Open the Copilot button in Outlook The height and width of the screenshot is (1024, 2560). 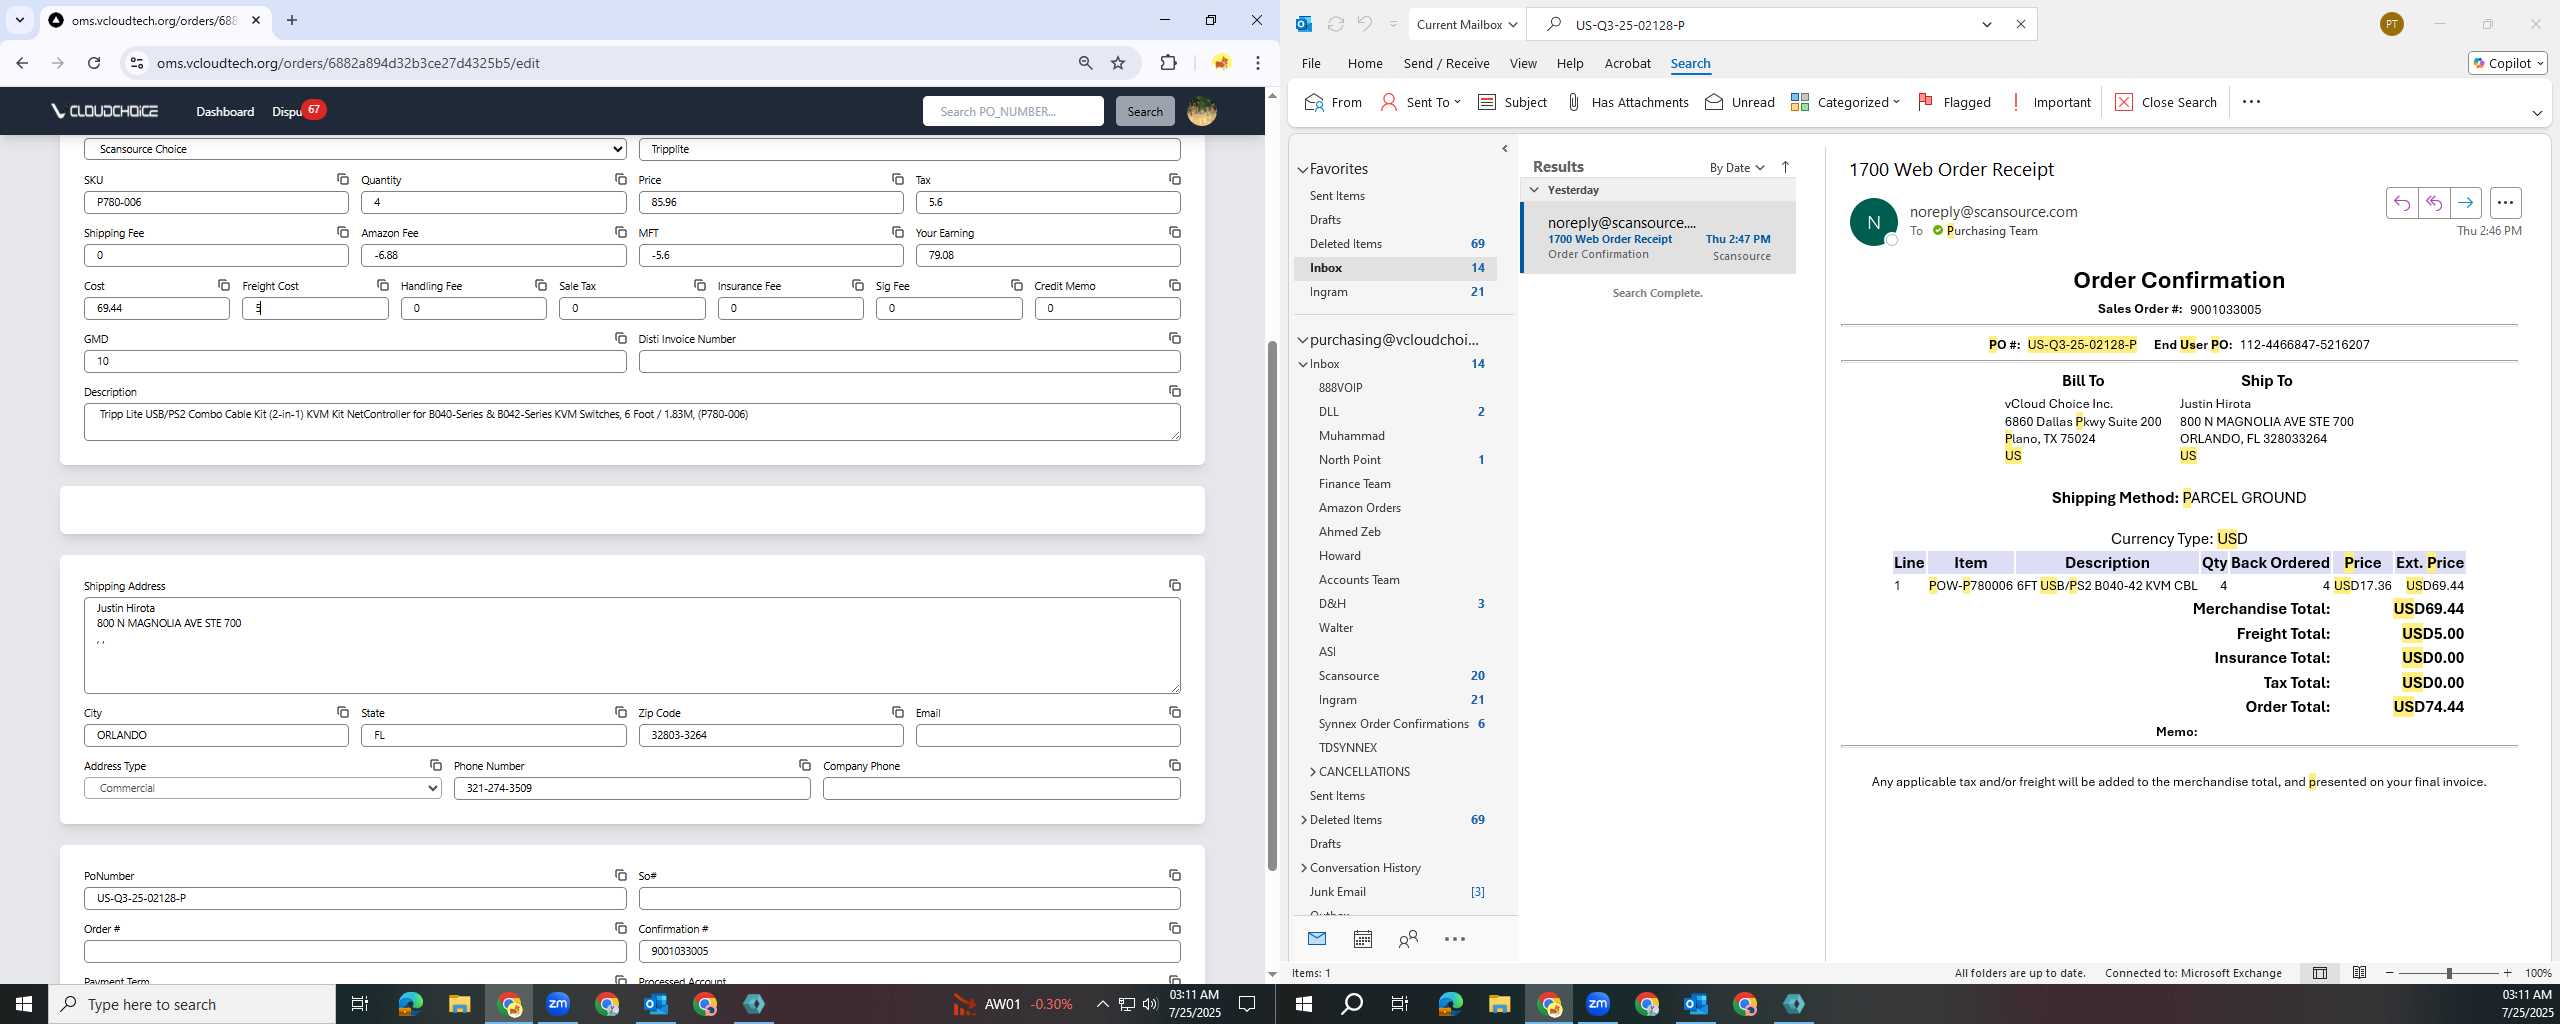pyautogui.click(x=2507, y=63)
